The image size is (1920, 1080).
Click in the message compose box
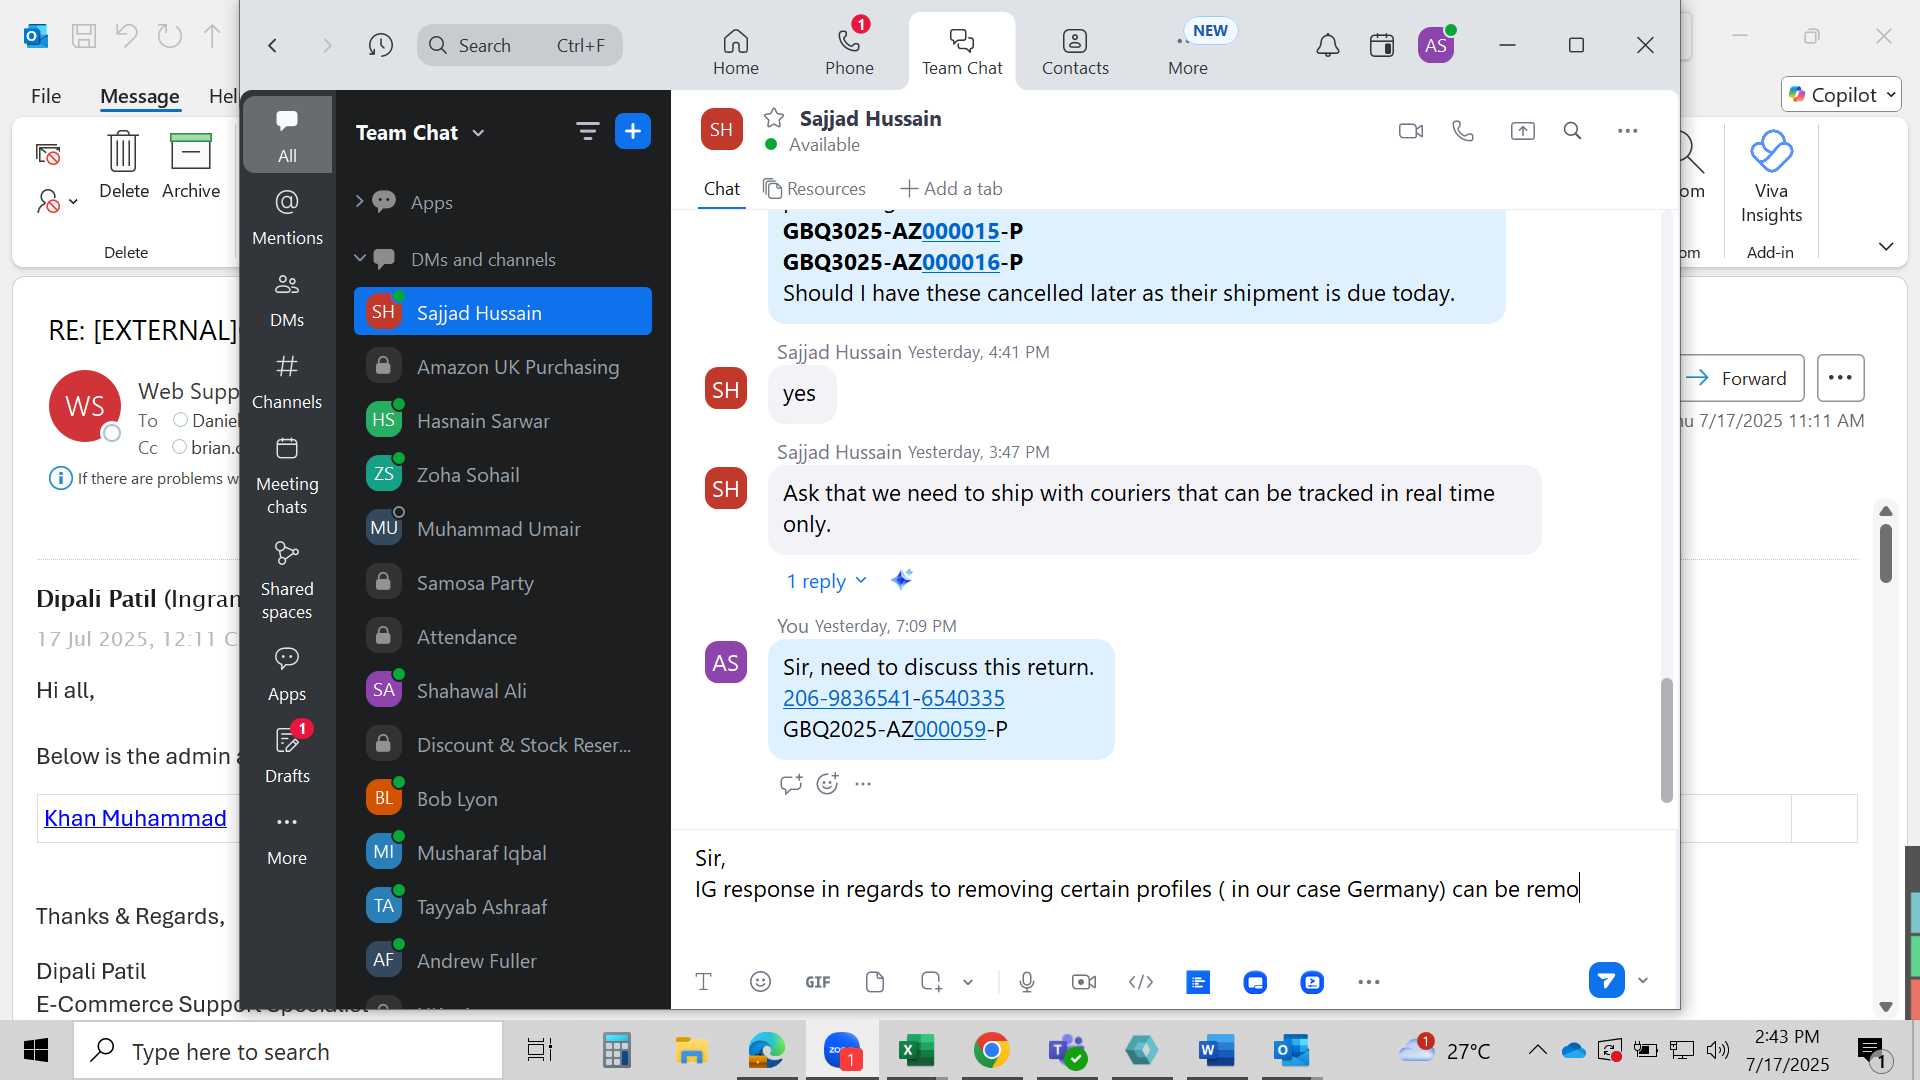tap(1175, 890)
